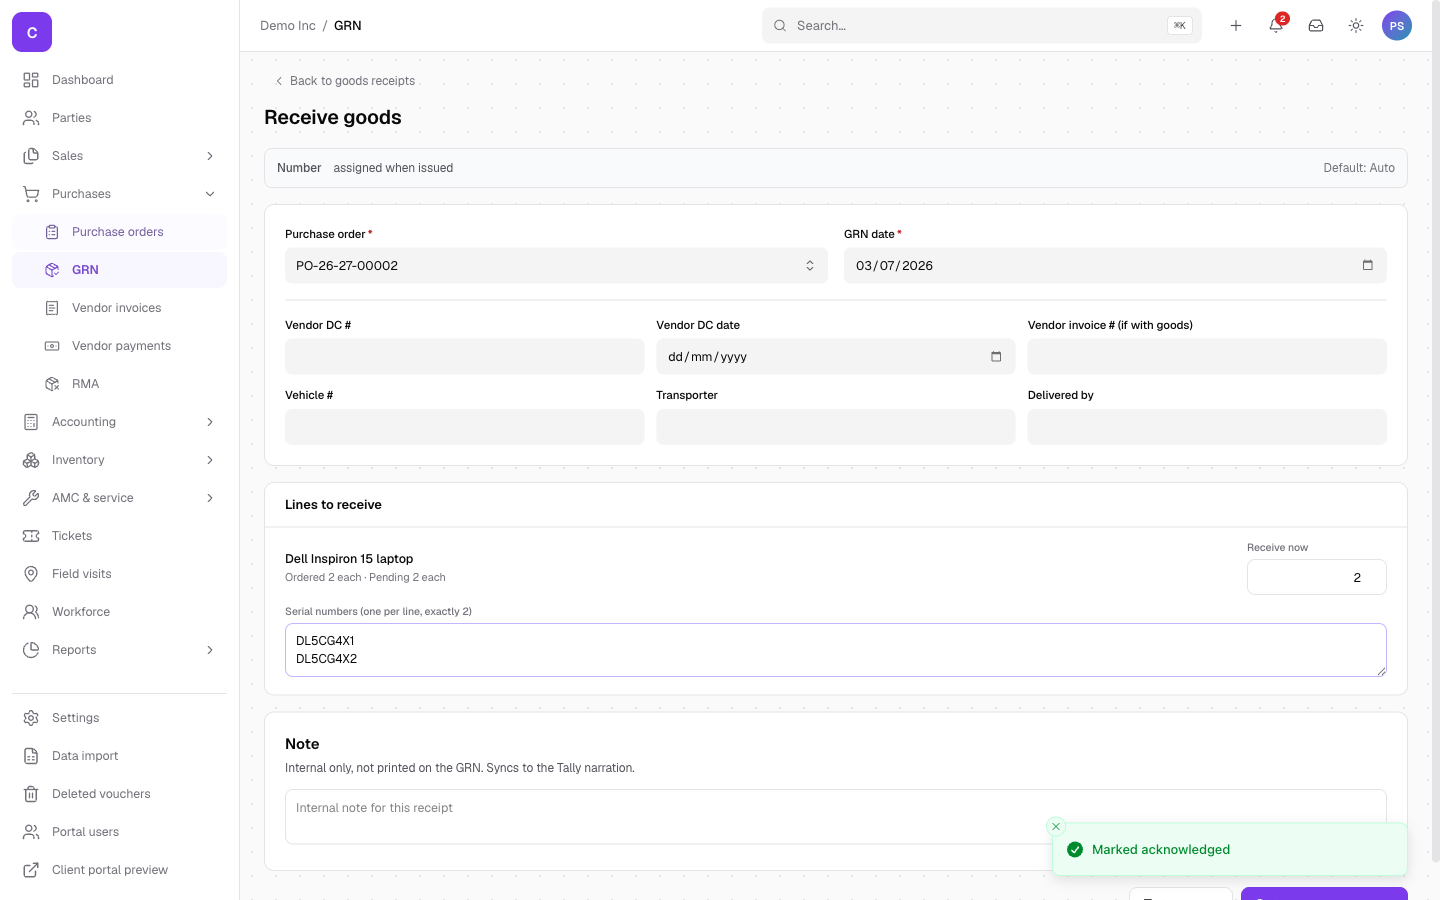Open the GRN date calendar picker icon
This screenshot has height=900, width=1440.
click(1367, 265)
